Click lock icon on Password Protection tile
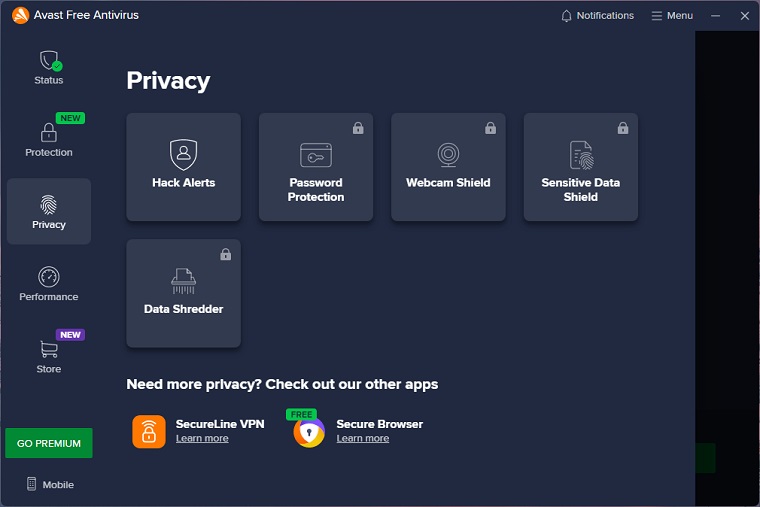The height and width of the screenshot is (507, 760). coord(358,128)
